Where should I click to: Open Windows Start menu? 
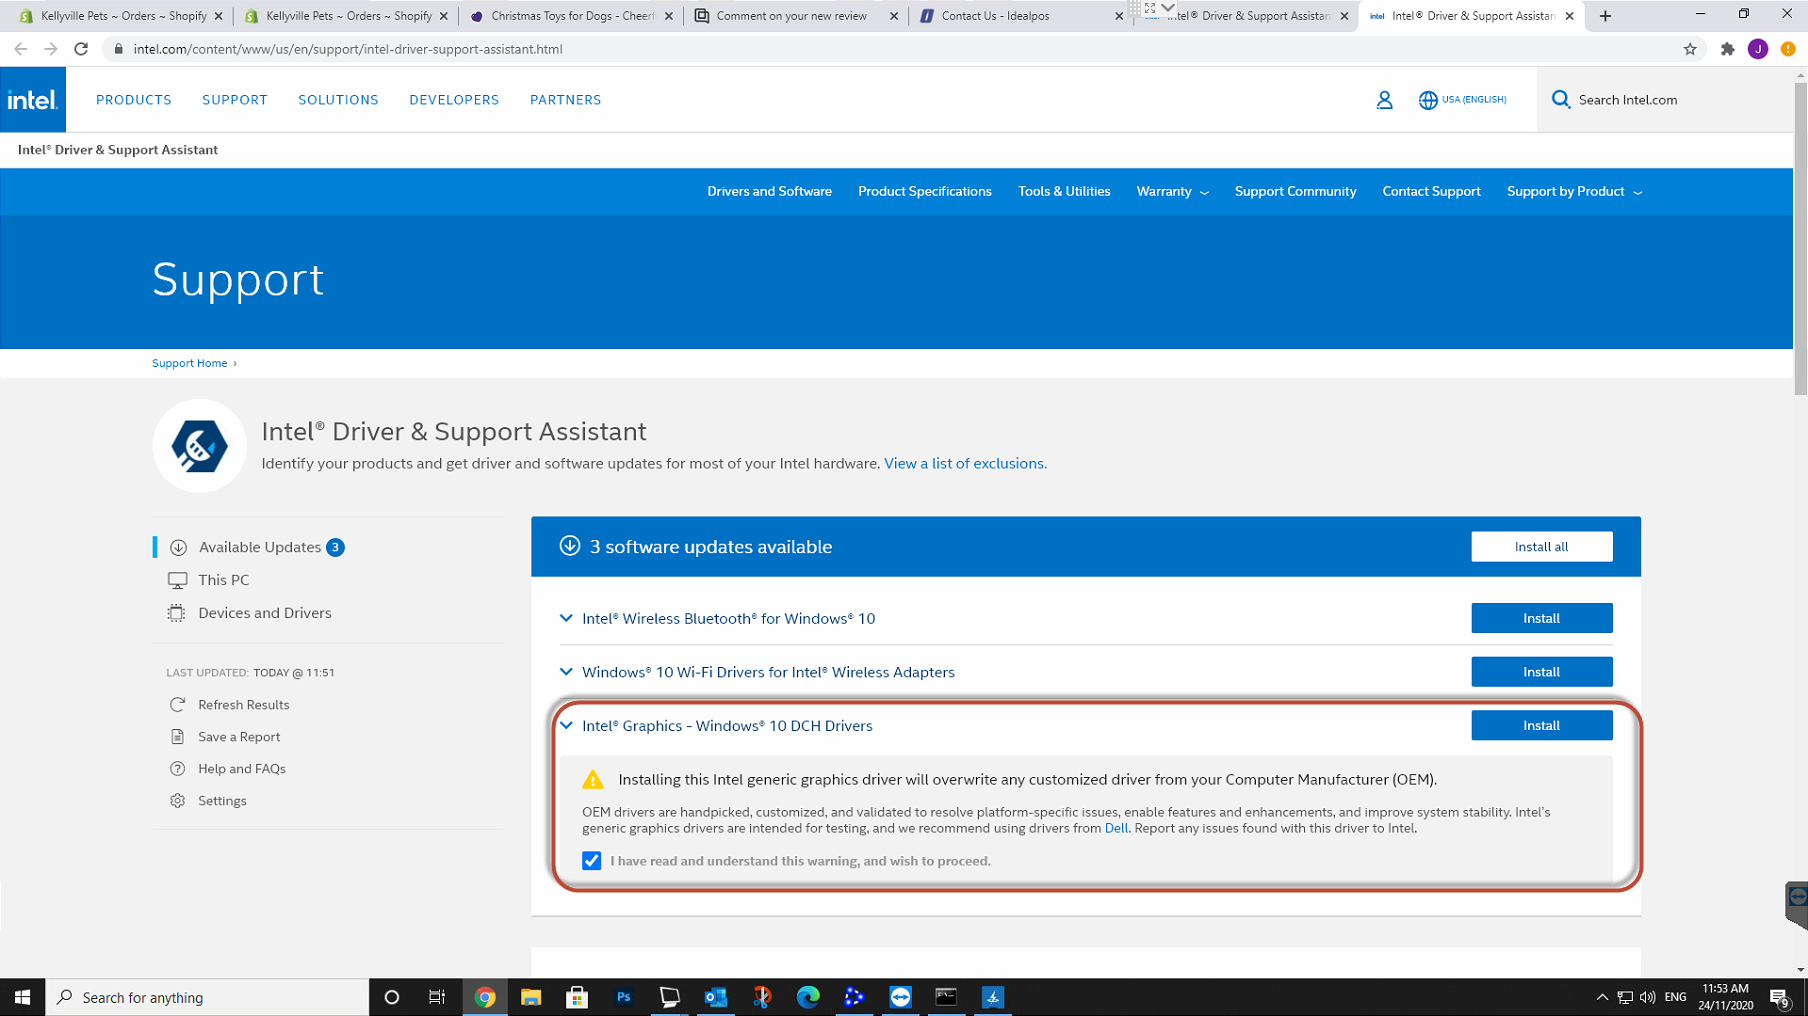pos(22,997)
